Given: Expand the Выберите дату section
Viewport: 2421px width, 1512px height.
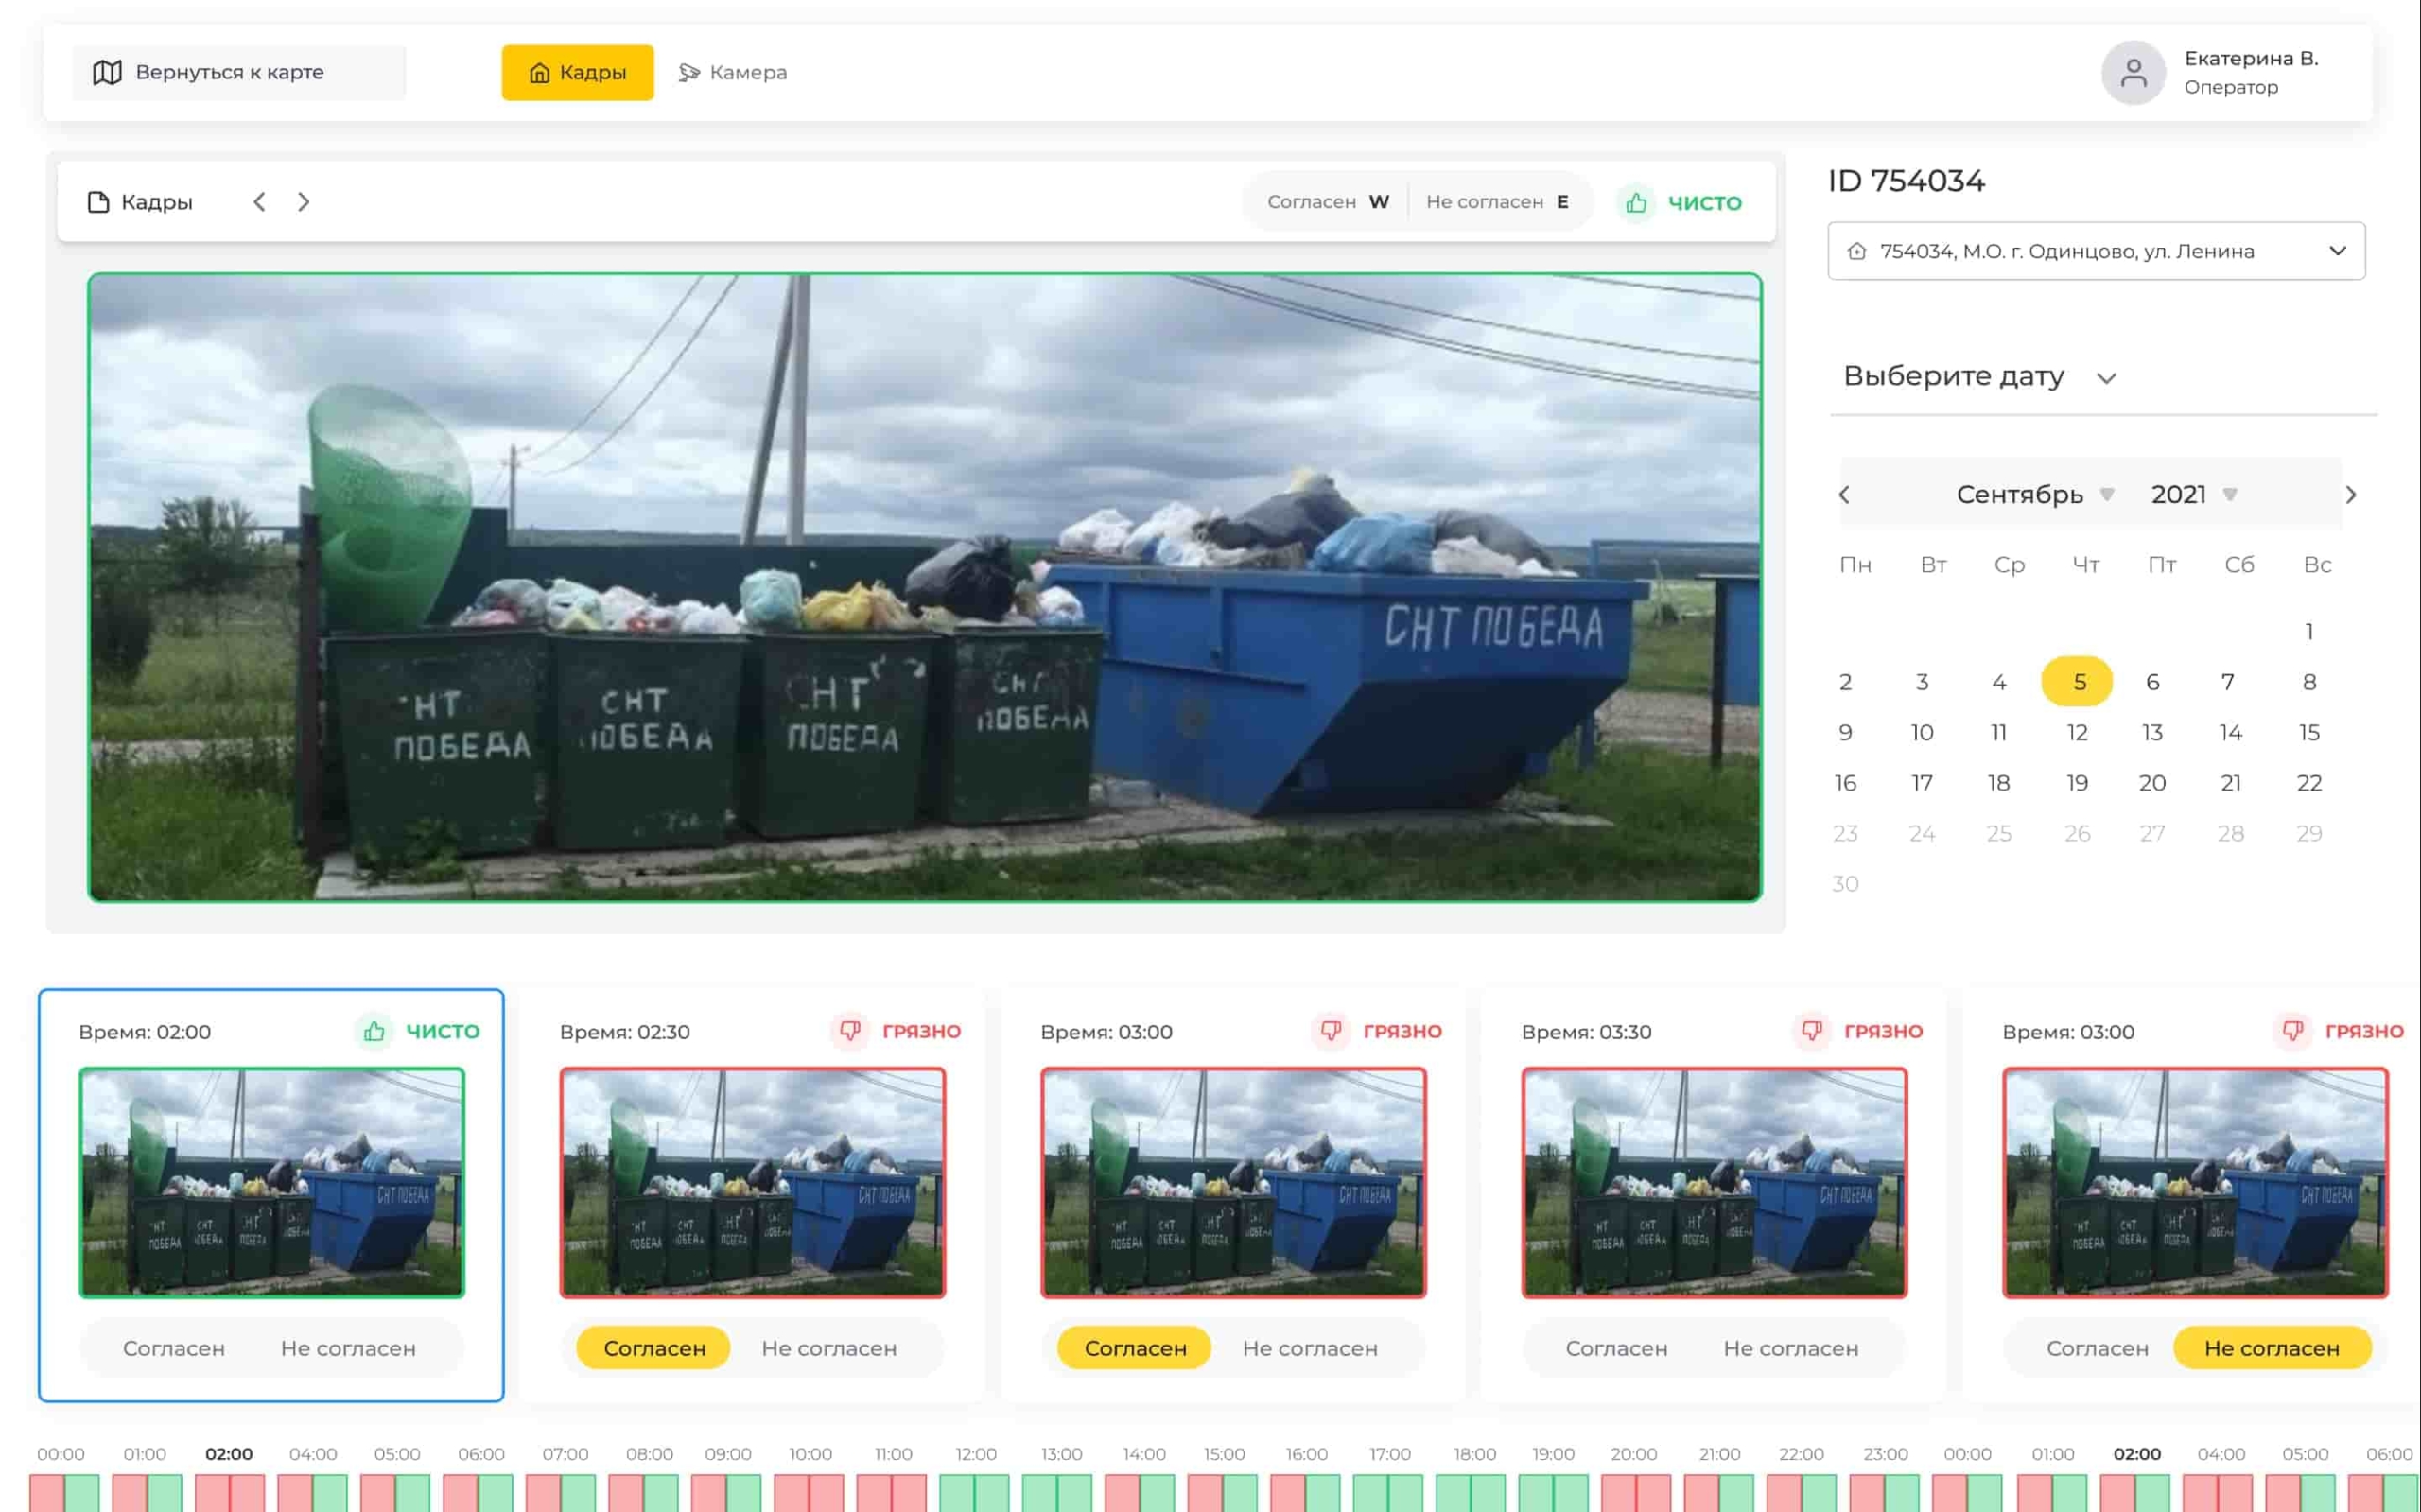Looking at the screenshot, I should coord(1980,377).
